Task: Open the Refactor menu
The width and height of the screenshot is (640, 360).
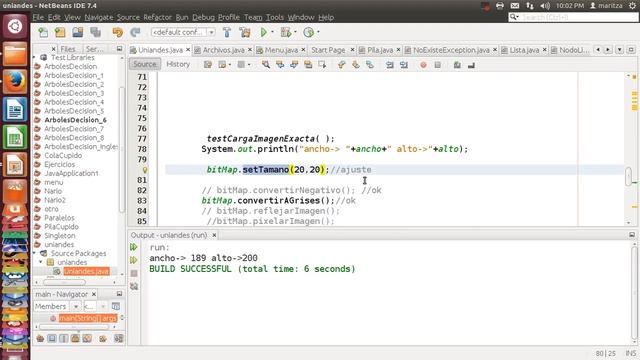Action: [x=157, y=17]
